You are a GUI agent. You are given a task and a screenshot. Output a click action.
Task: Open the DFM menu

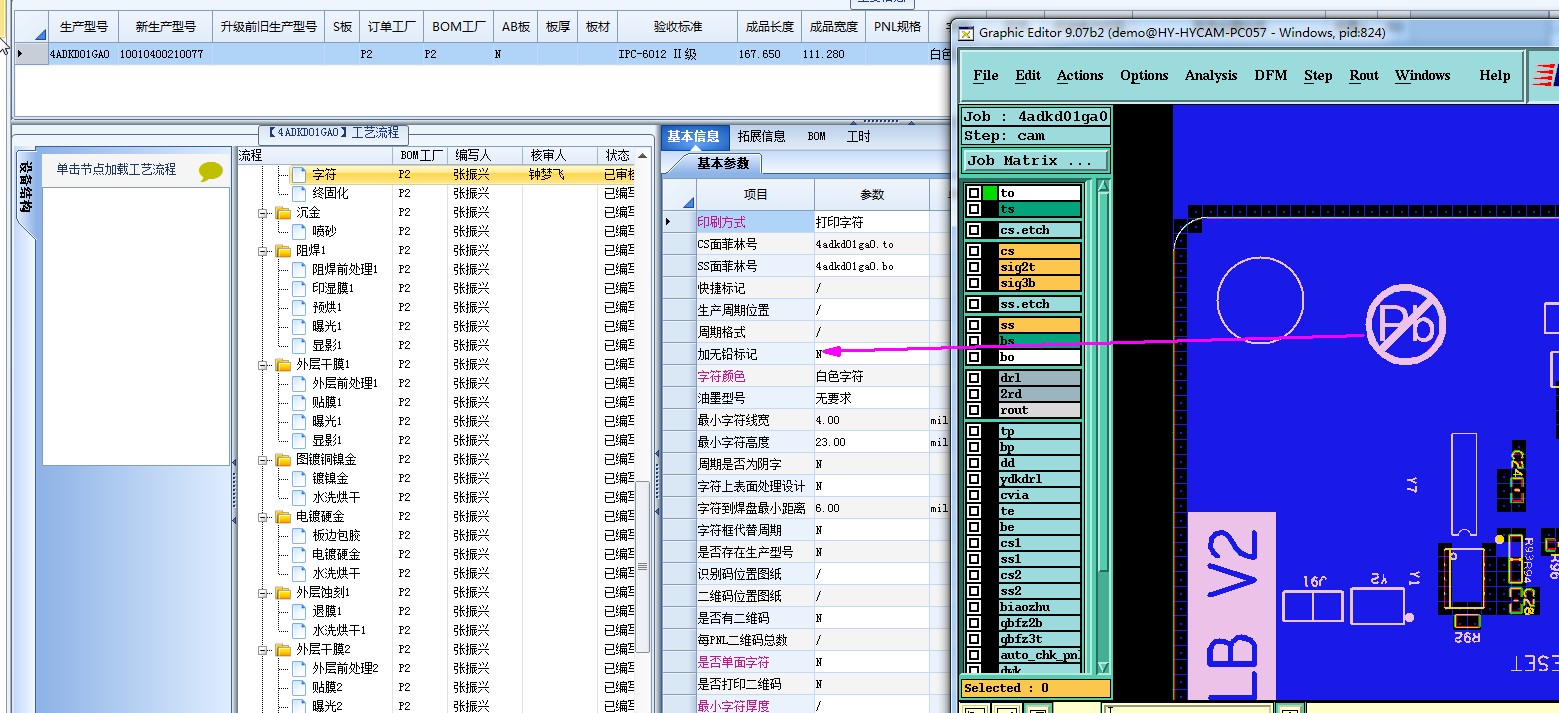click(x=1271, y=75)
